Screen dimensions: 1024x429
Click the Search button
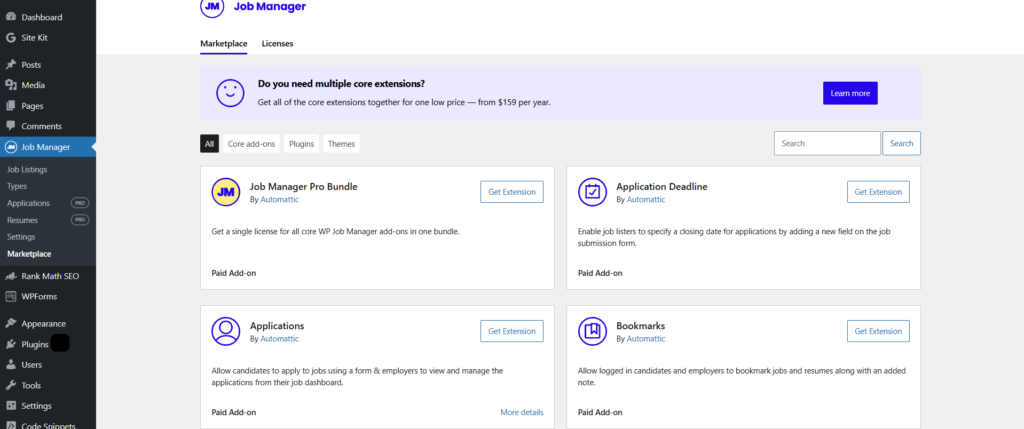tap(901, 143)
